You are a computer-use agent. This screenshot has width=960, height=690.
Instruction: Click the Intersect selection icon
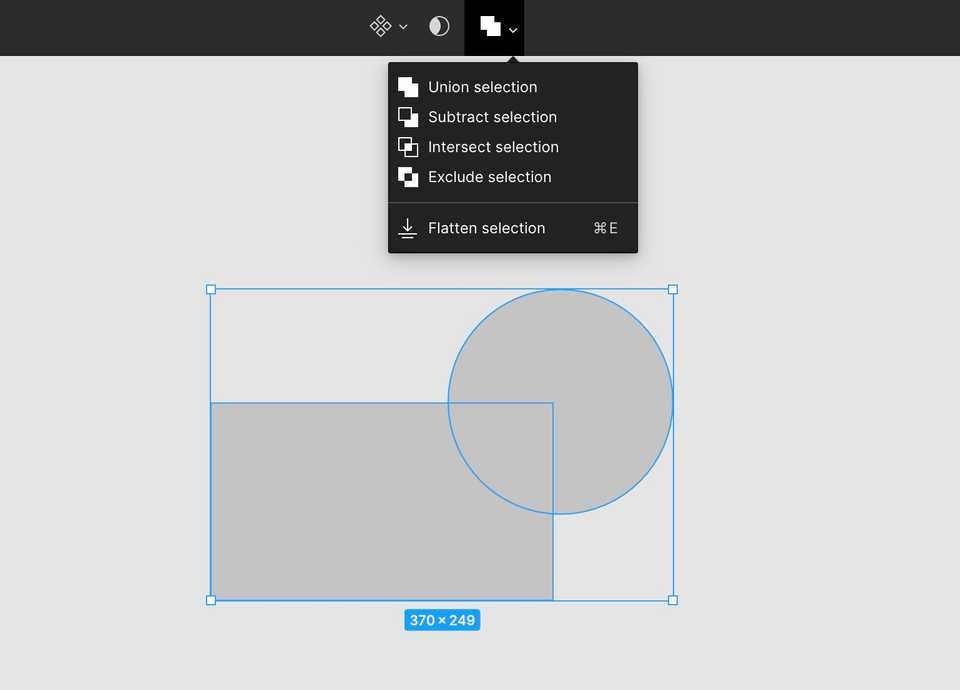tap(407, 147)
